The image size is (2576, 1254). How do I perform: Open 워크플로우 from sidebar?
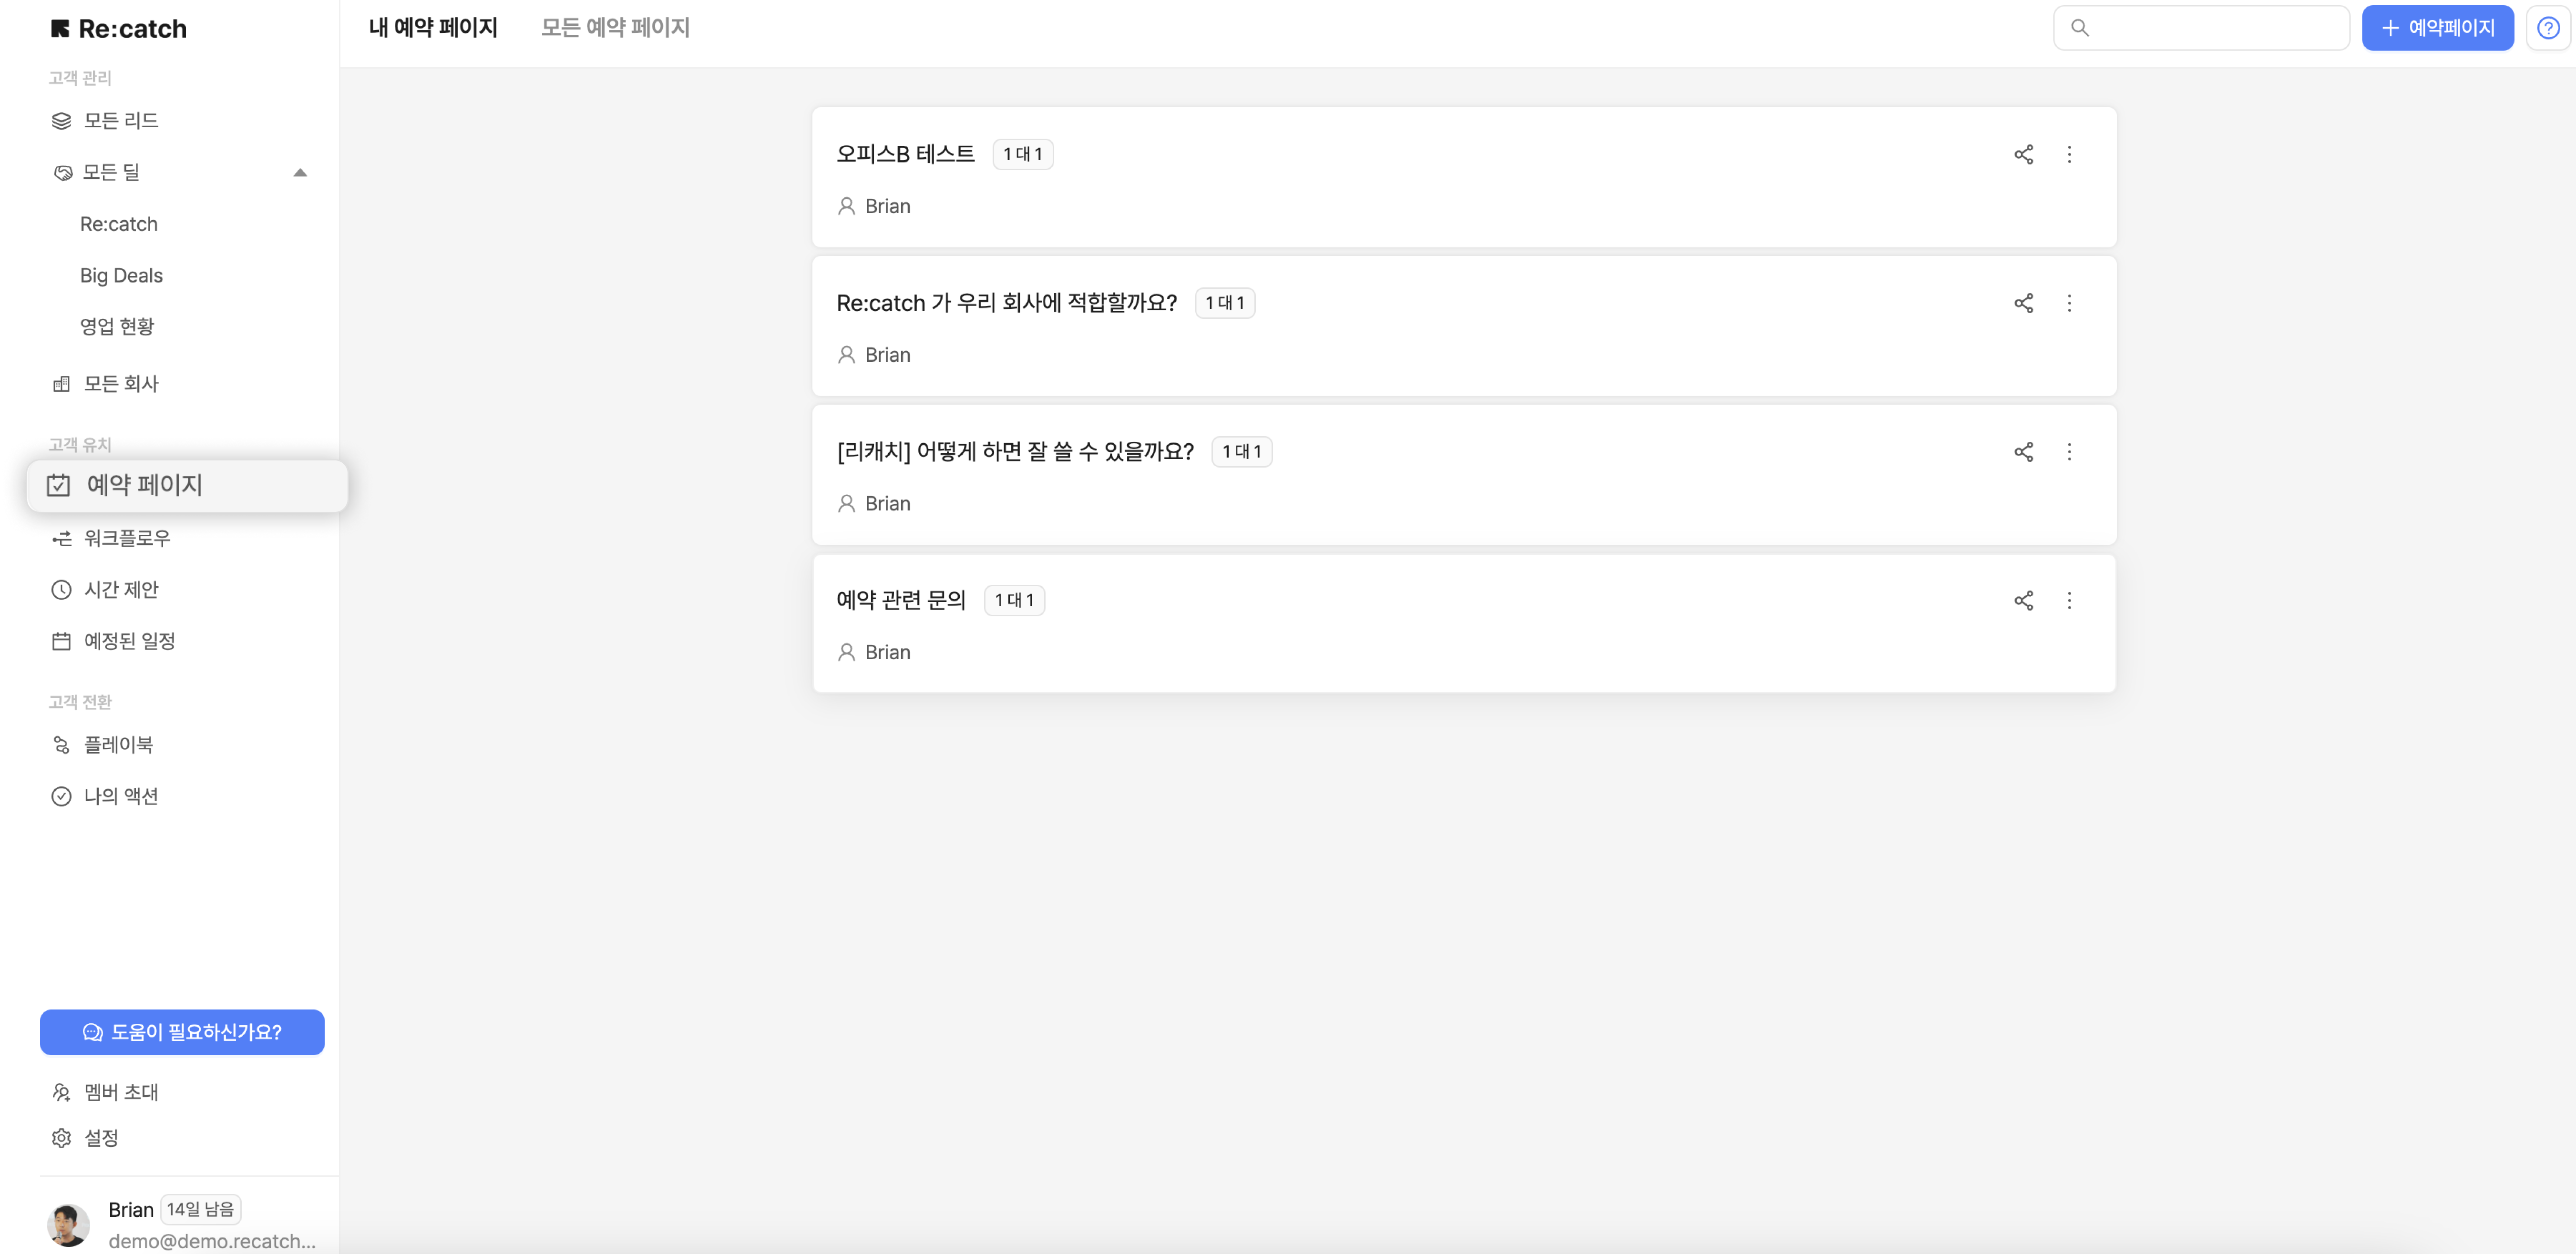(x=127, y=538)
